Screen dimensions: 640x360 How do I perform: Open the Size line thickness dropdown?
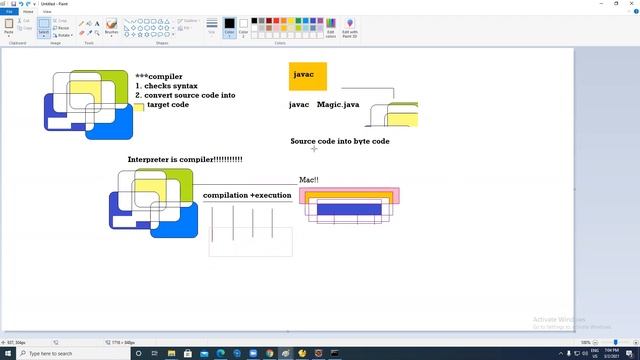212,27
